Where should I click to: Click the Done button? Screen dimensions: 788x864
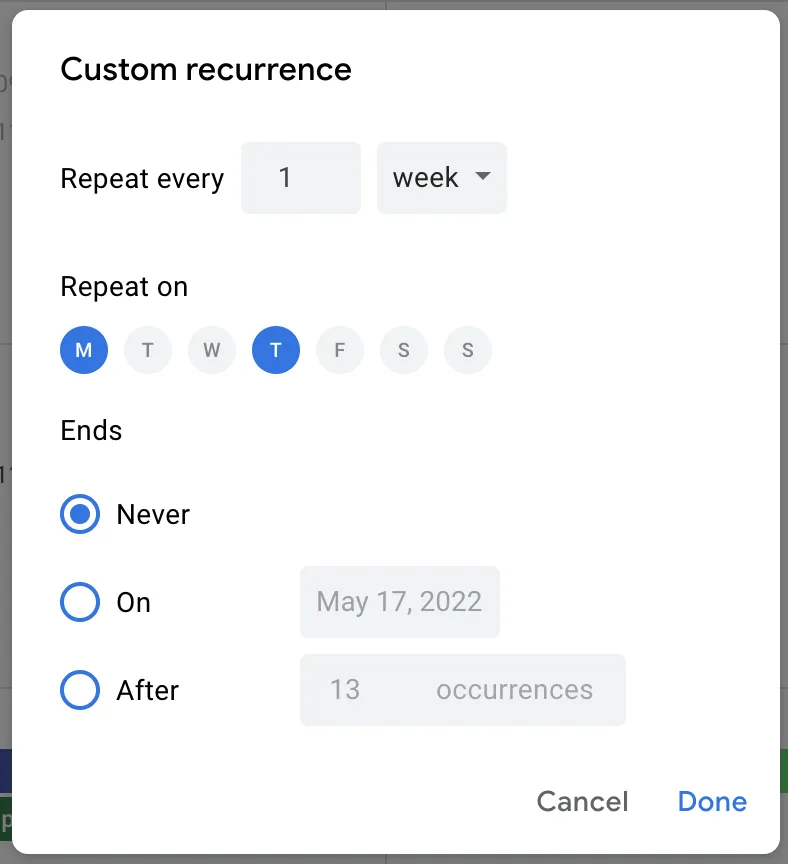[x=711, y=801]
